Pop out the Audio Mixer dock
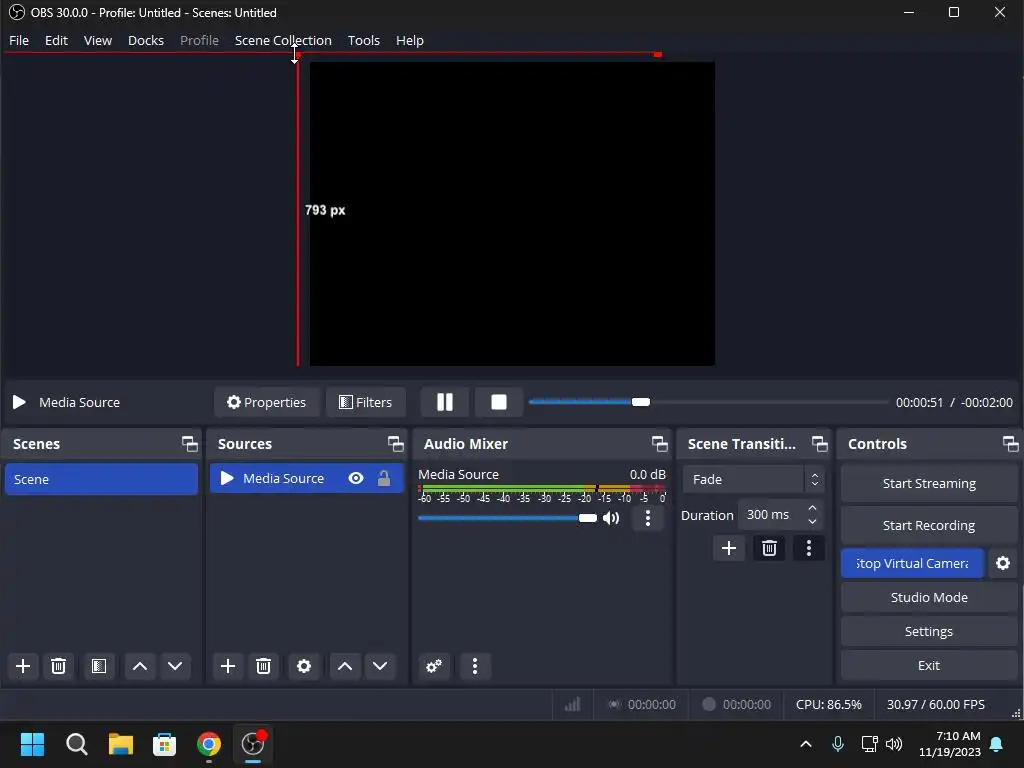Image resolution: width=1024 pixels, height=768 pixels. (x=660, y=444)
